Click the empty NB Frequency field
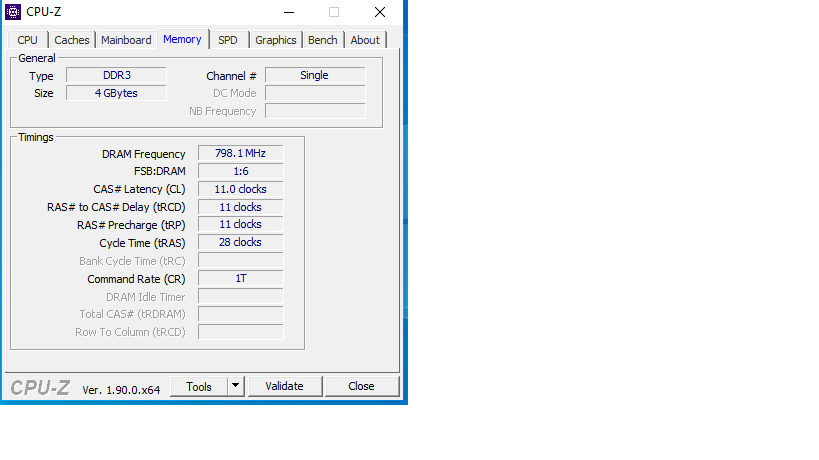The height and width of the screenshot is (460, 819). tap(315, 111)
